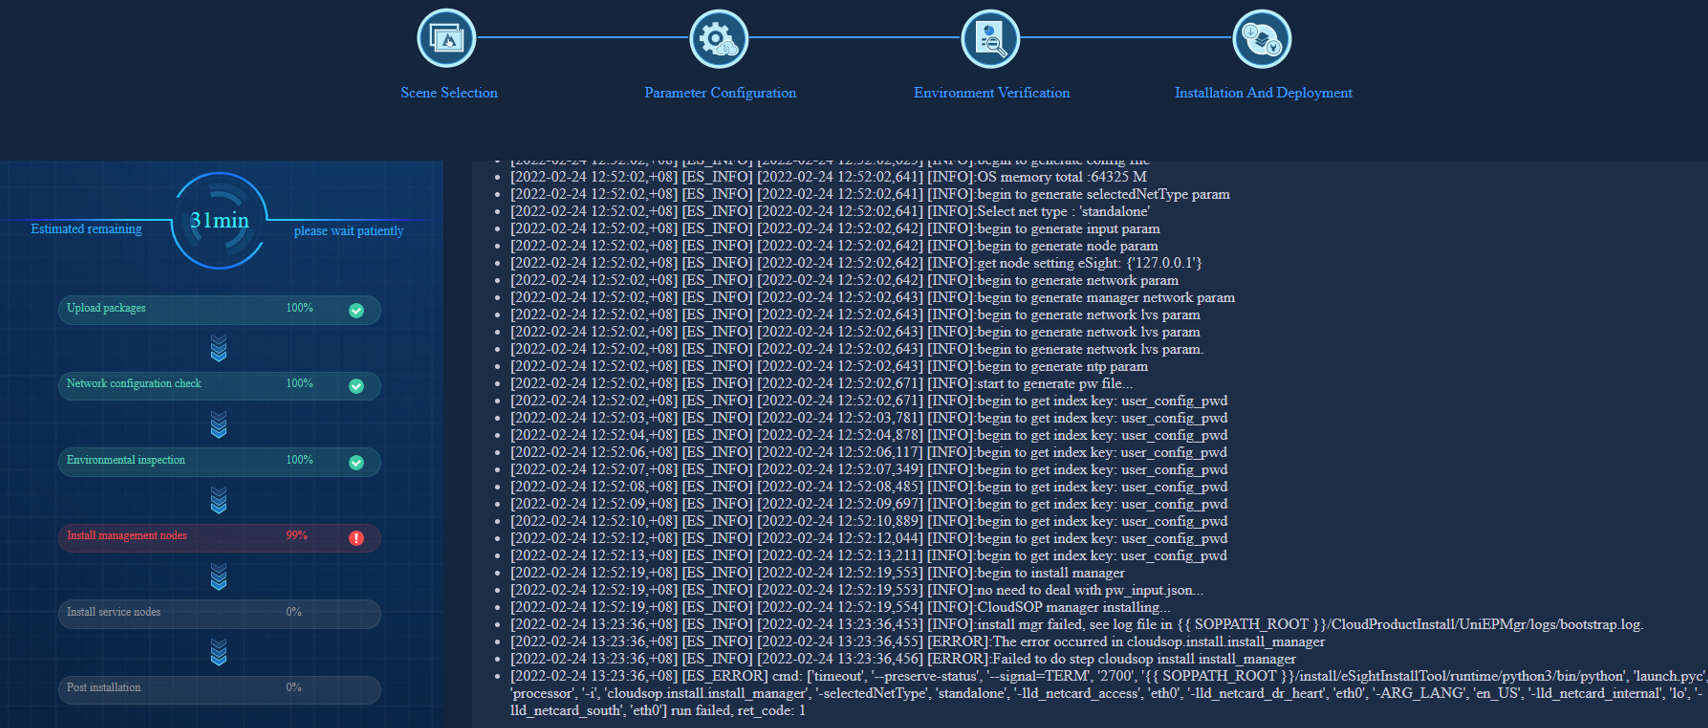Click the log line OS memory total :64325 M
The width and height of the screenshot is (1708, 728).
coord(828,177)
